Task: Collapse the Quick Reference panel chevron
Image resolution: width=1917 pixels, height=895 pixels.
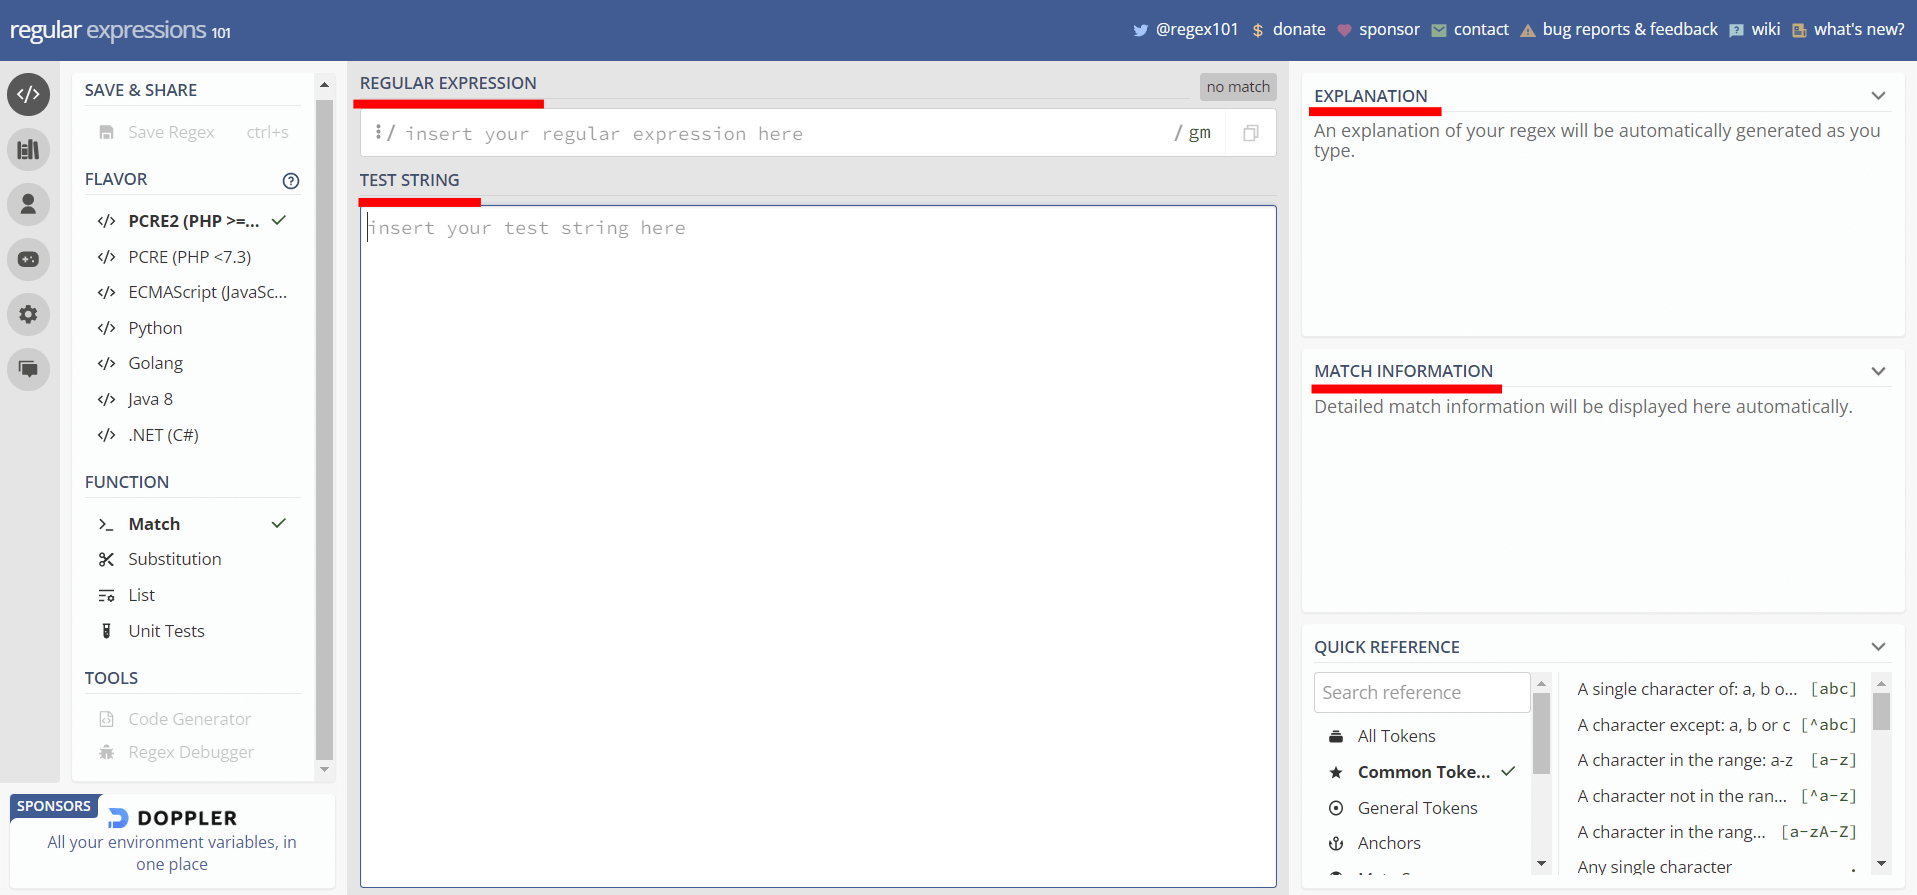Action: coord(1878,647)
